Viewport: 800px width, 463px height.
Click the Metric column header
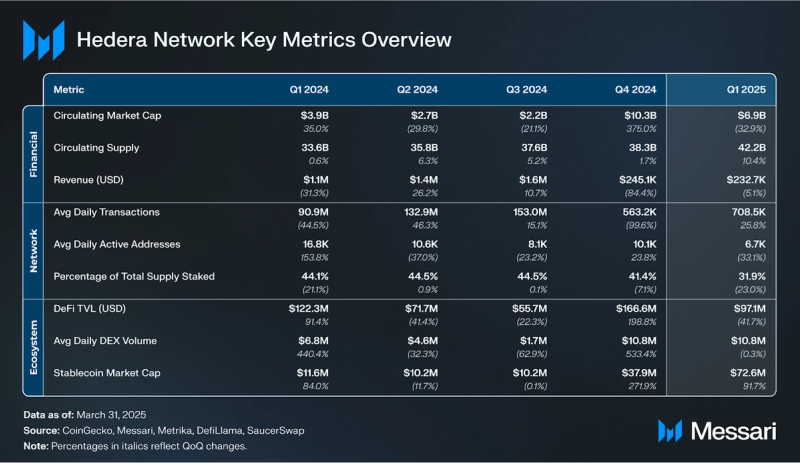coord(69,89)
